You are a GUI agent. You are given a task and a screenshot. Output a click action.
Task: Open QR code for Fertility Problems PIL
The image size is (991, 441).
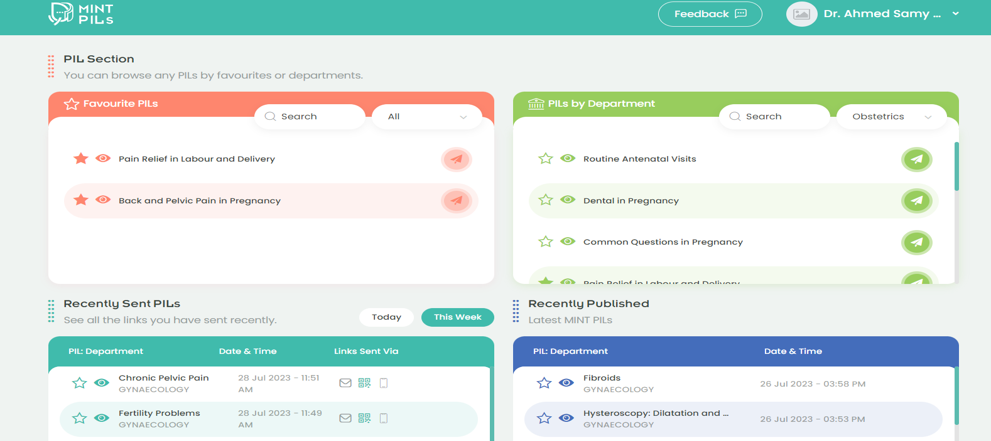click(x=364, y=418)
